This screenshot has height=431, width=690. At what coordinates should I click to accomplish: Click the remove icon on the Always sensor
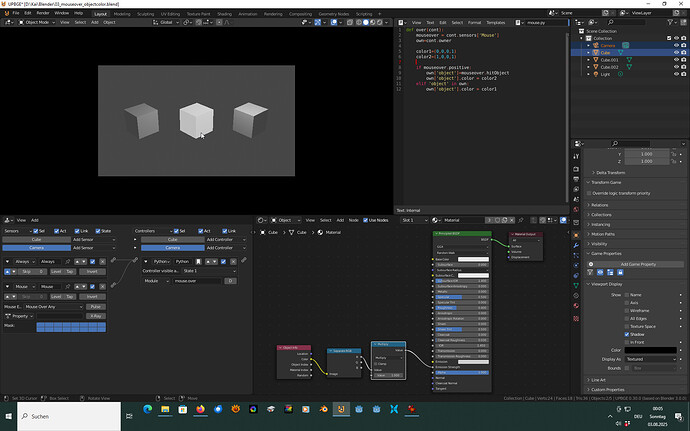(x=102, y=262)
